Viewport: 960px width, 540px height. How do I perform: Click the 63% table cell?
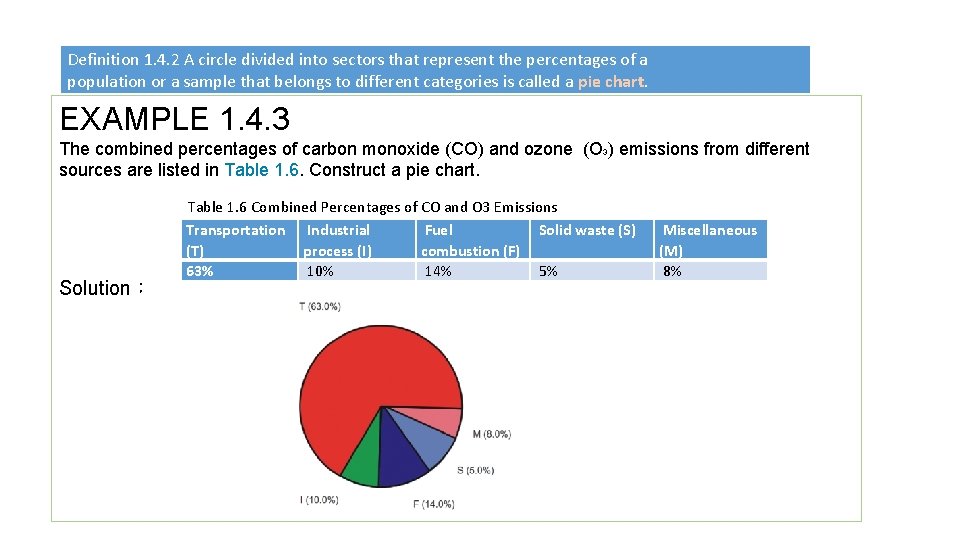(239, 271)
